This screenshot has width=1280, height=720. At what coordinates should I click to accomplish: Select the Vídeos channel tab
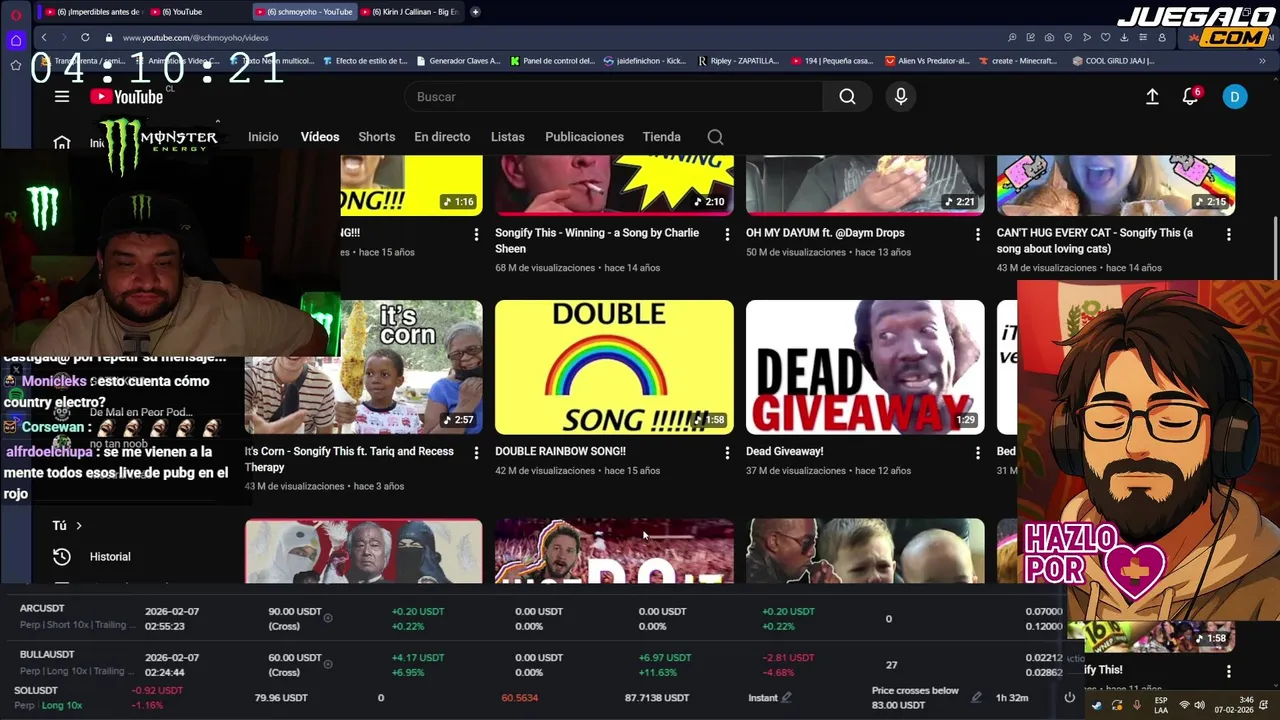(x=320, y=137)
